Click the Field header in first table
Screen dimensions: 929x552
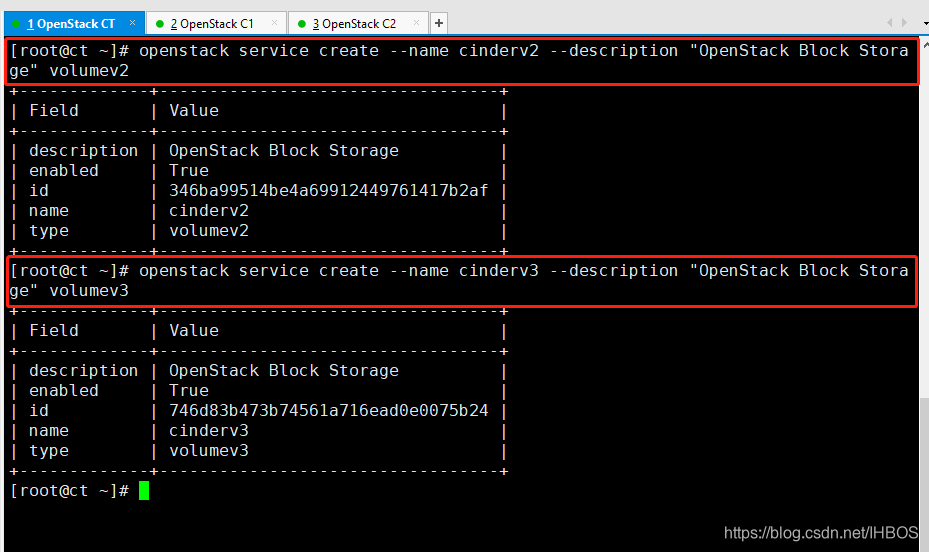pos(54,111)
